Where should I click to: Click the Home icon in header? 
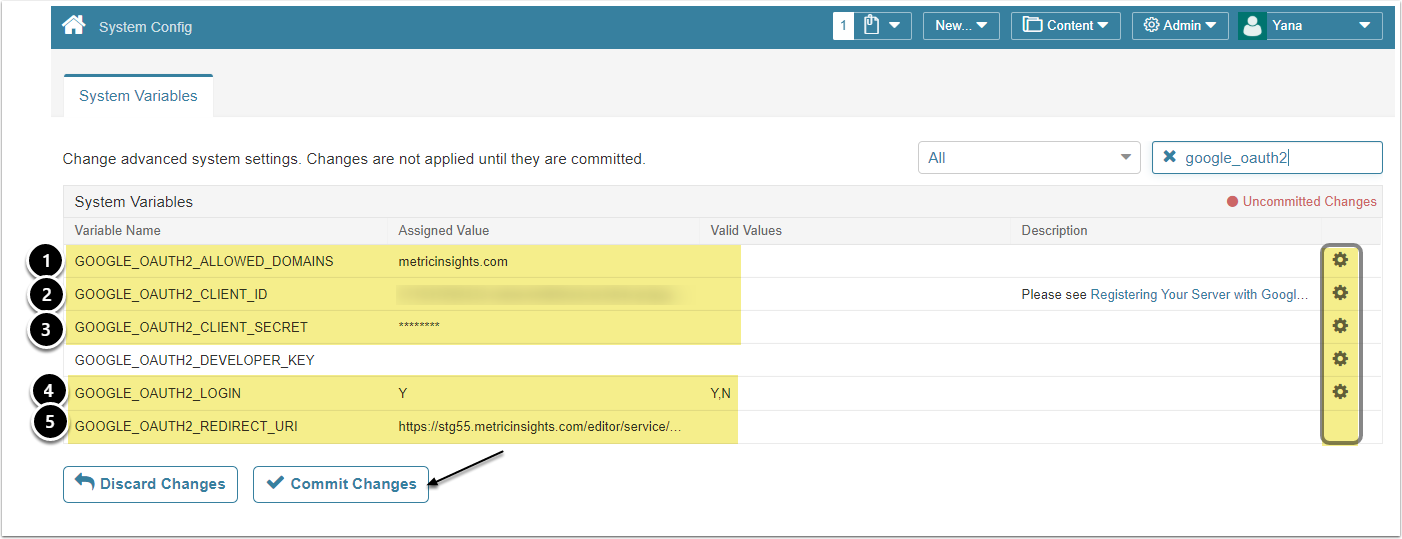point(73,26)
